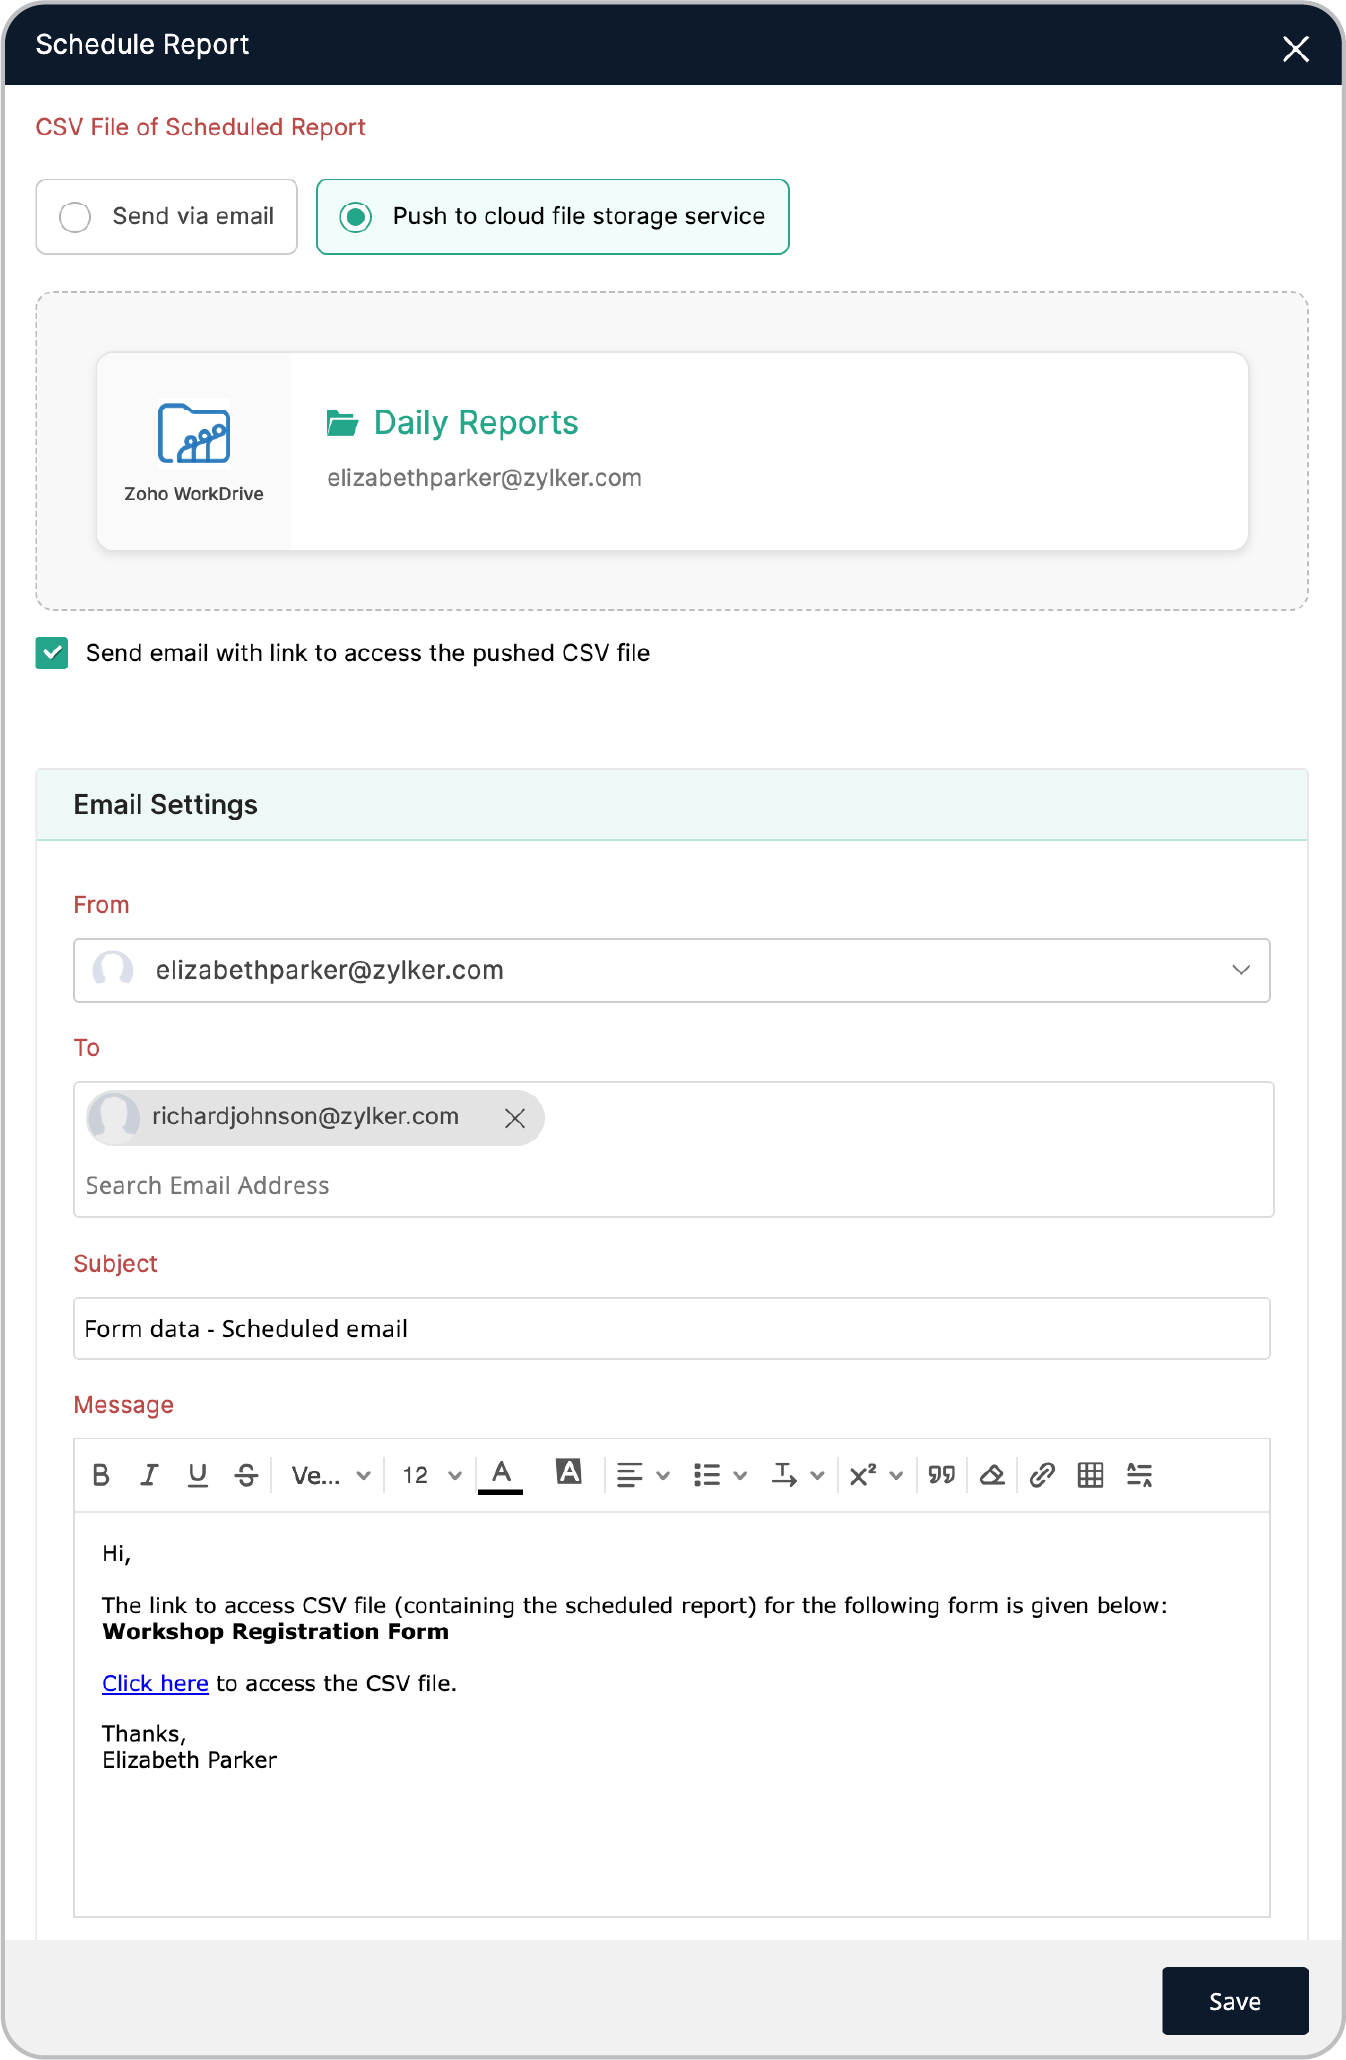Edit the Subject field text
This screenshot has height=2060, width=1346.
pos(672,1329)
